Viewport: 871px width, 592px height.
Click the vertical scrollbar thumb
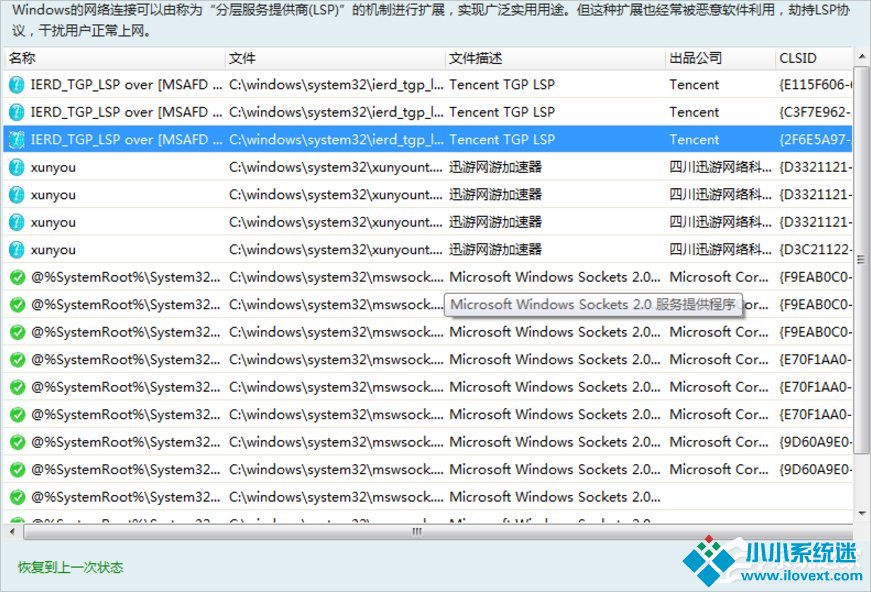tap(861, 259)
